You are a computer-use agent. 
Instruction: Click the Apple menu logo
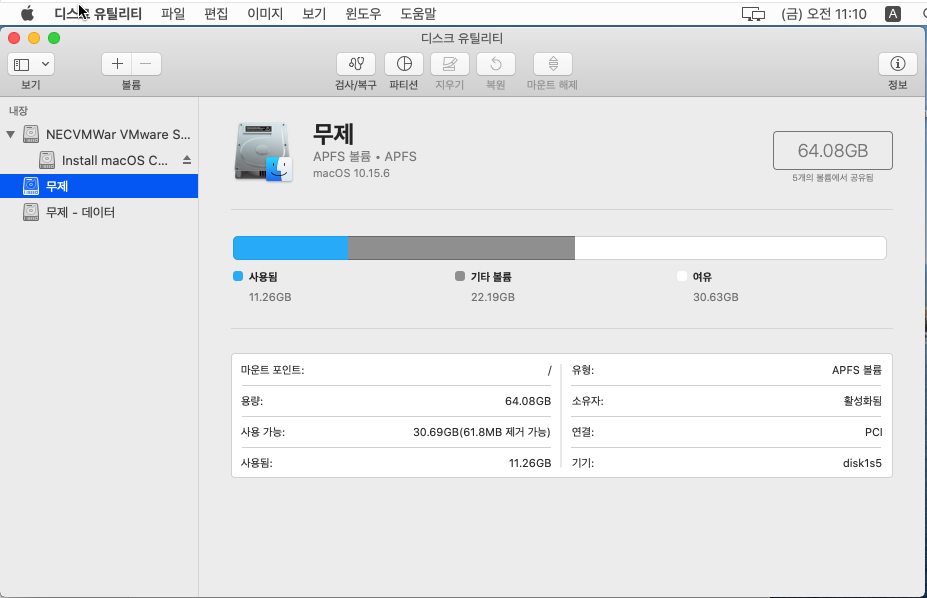pyautogui.click(x=27, y=14)
